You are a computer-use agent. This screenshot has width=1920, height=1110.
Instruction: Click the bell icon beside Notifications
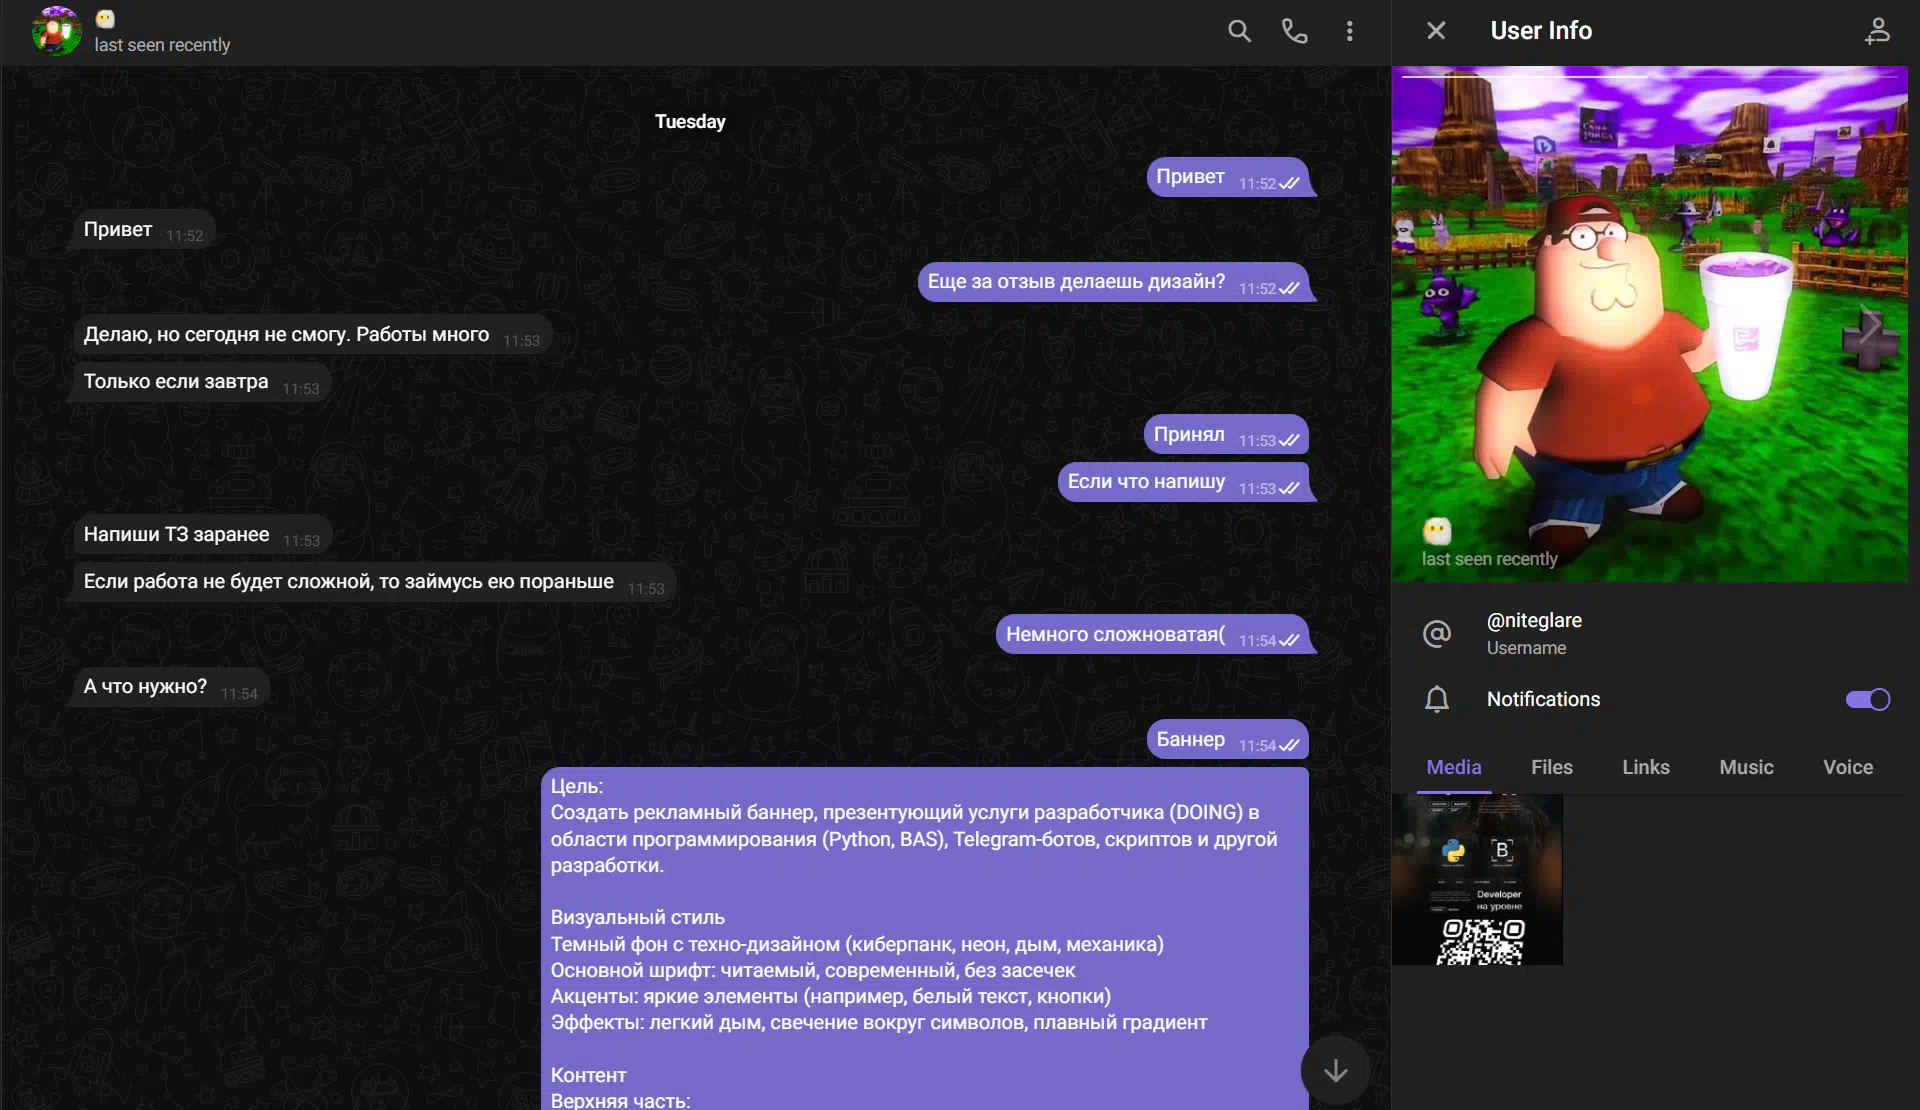click(1437, 699)
